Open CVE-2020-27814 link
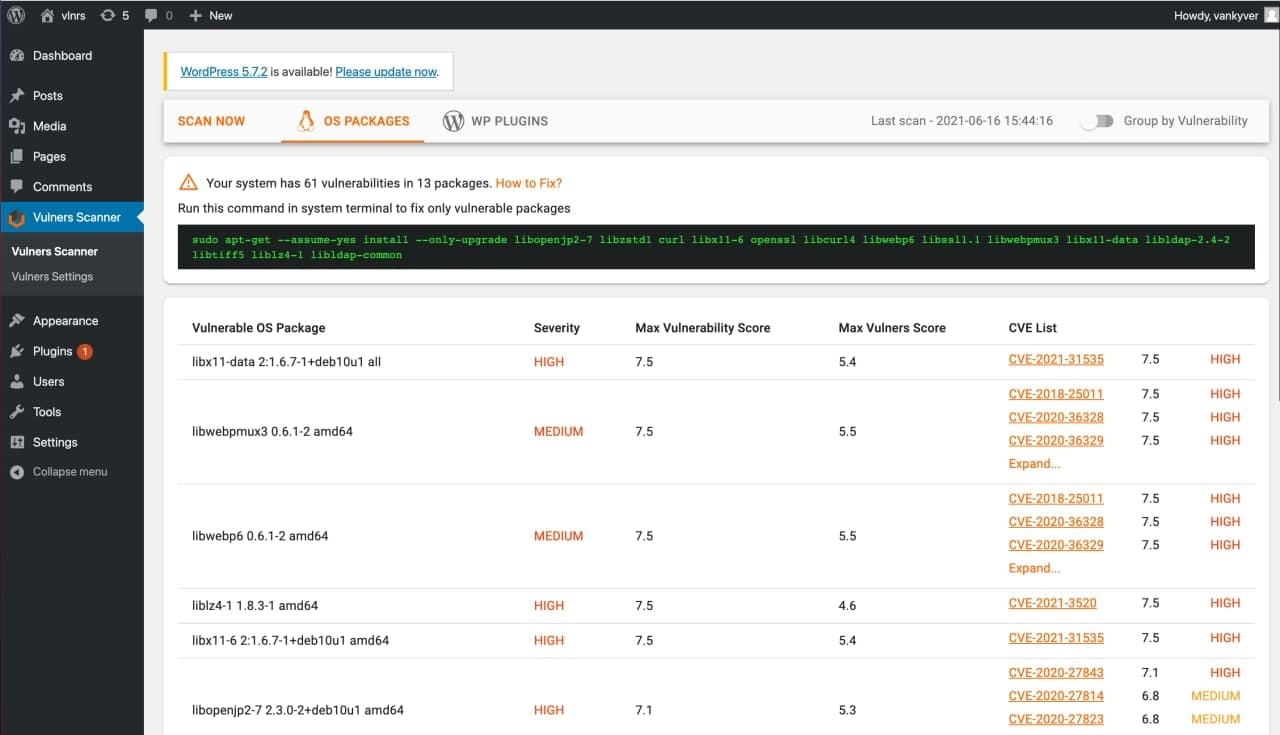 [1056, 696]
